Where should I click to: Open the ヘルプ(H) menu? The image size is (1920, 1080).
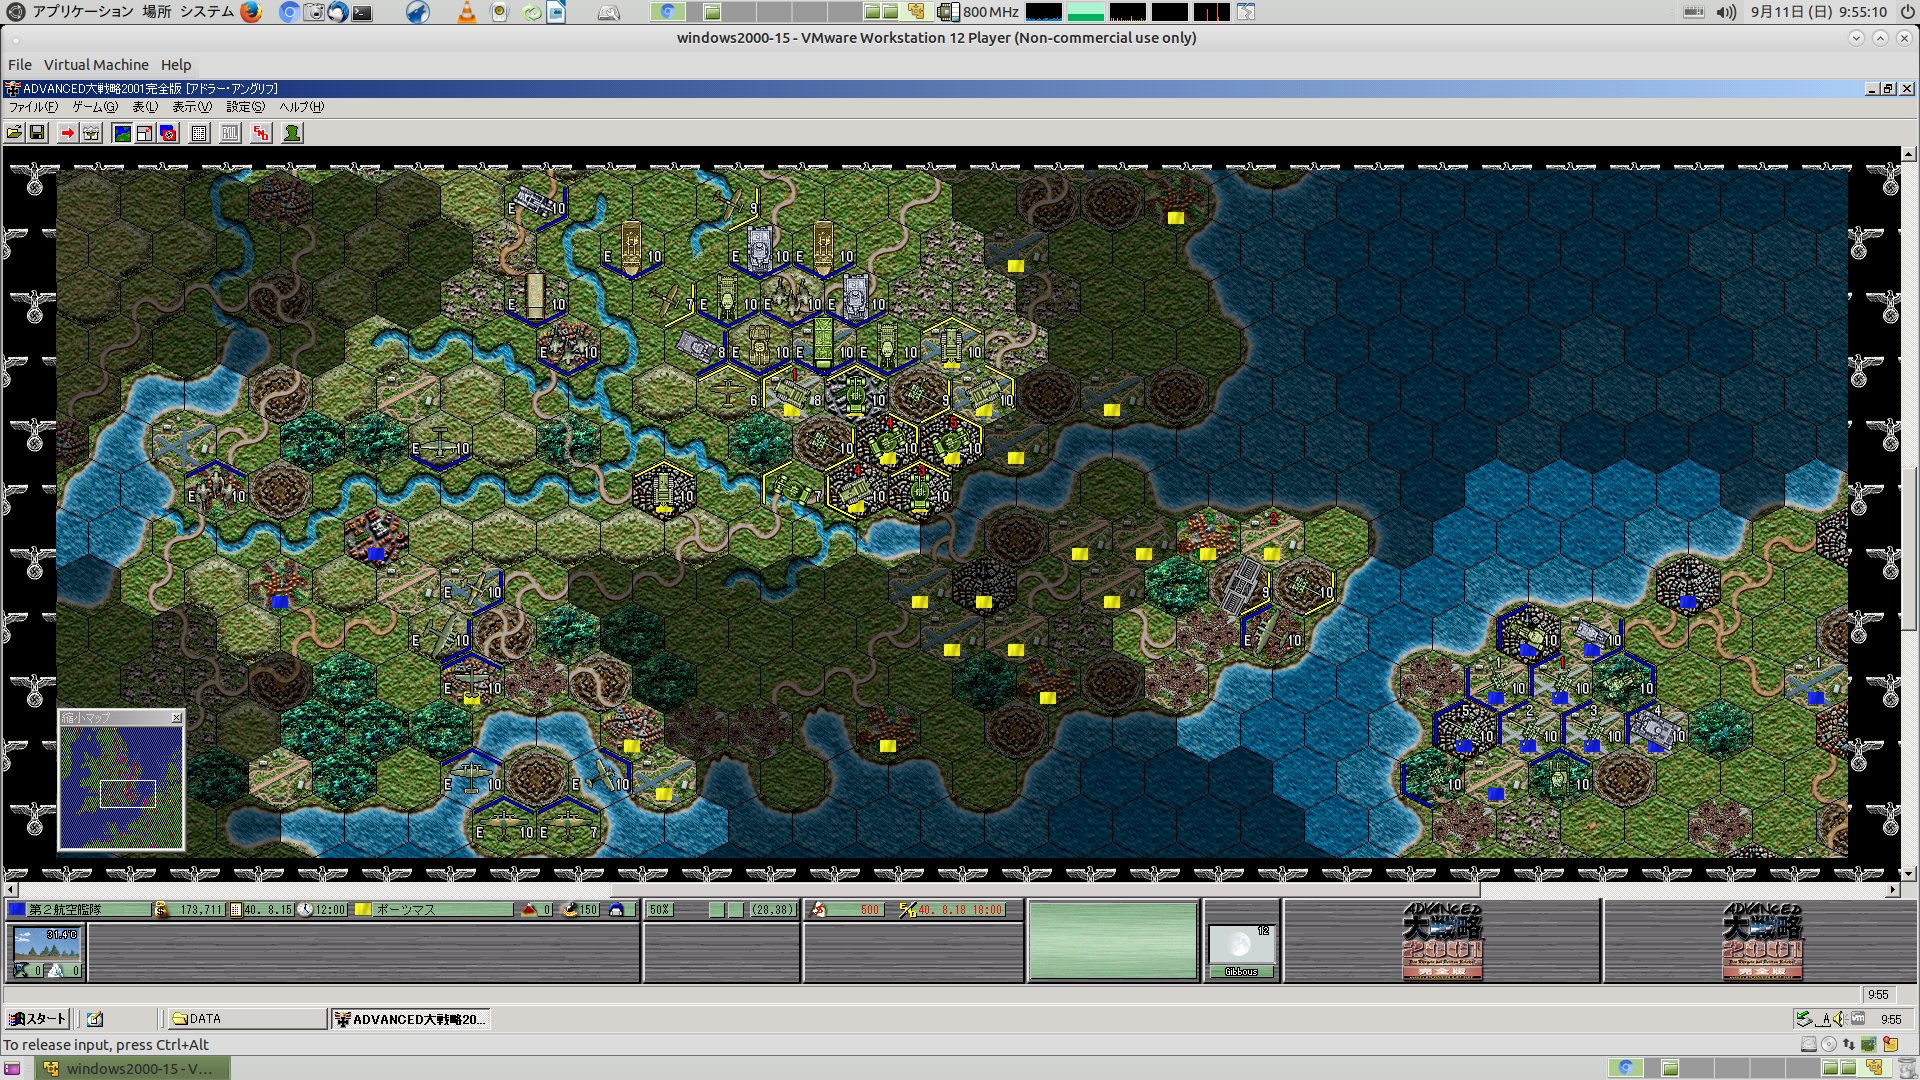point(301,106)
